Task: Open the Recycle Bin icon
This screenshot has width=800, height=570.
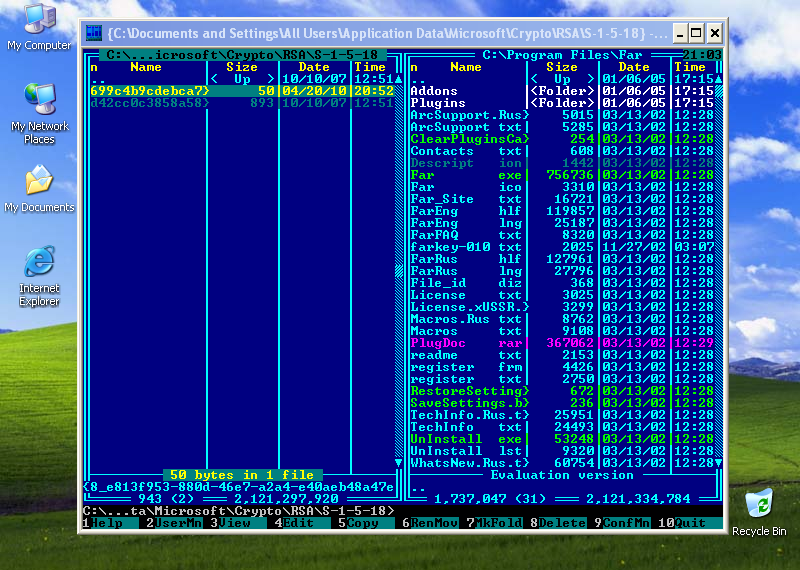Action: [x=759, y=512]
